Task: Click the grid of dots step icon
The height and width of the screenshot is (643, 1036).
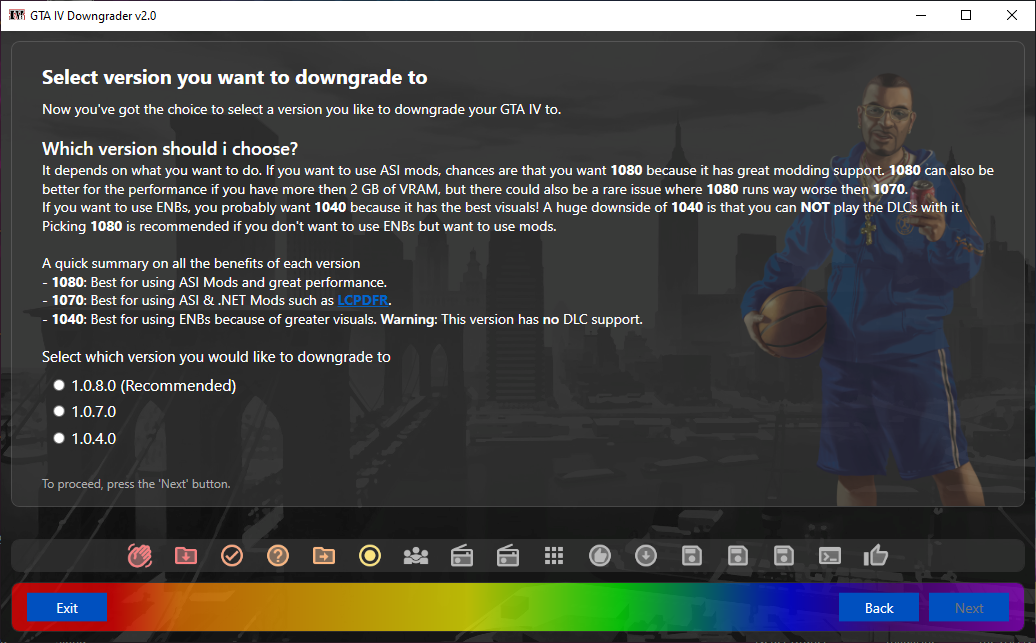Action: (x=554, y=556)
